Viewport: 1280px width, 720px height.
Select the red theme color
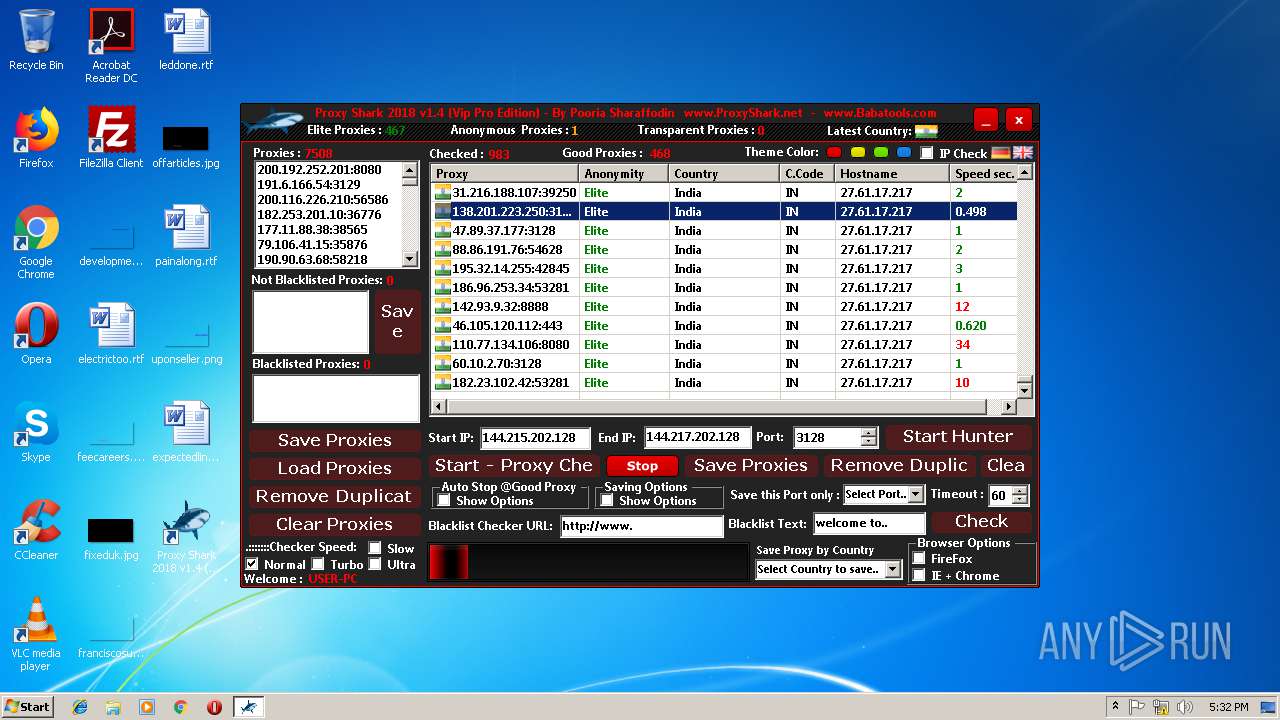[836, 152]
